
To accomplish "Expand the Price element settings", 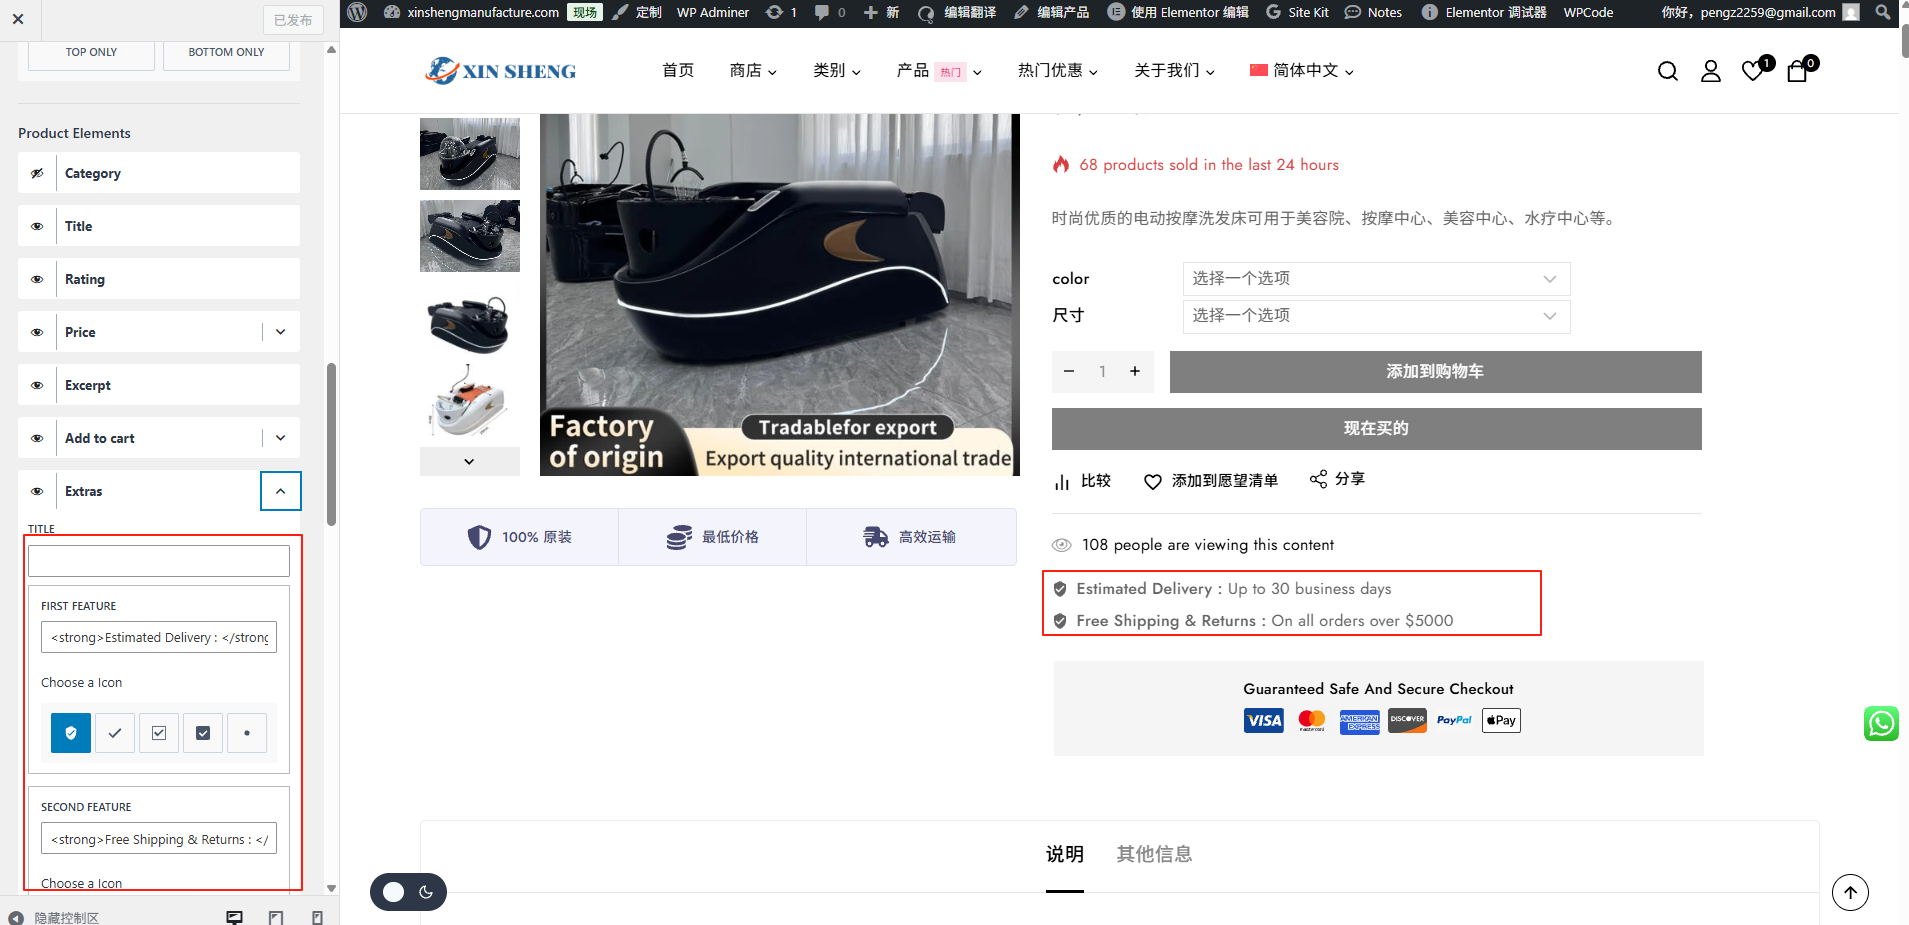I will (x=281, y=332).
